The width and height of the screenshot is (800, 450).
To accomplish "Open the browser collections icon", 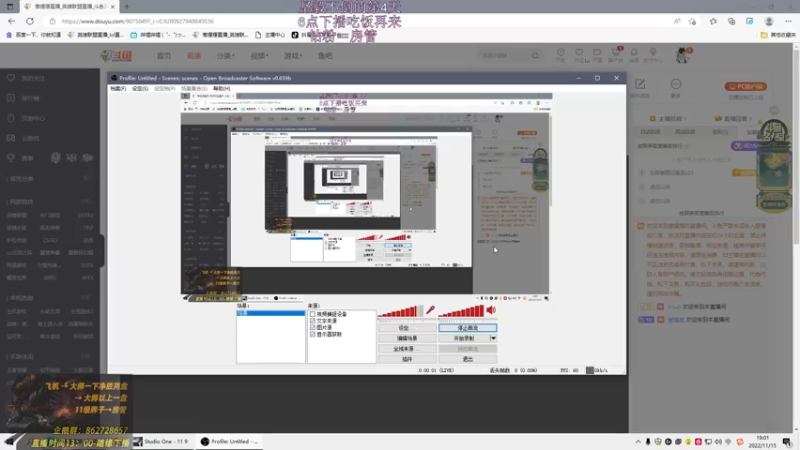I will (731, 21).
